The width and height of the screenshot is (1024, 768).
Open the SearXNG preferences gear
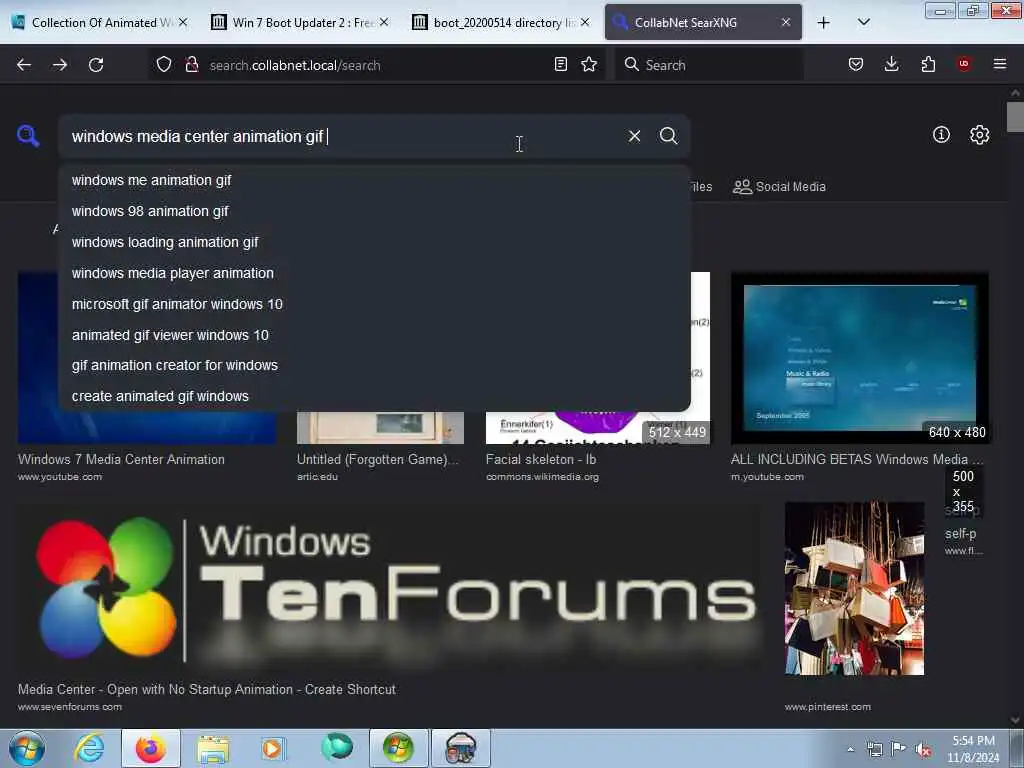[x=979, y=135]
